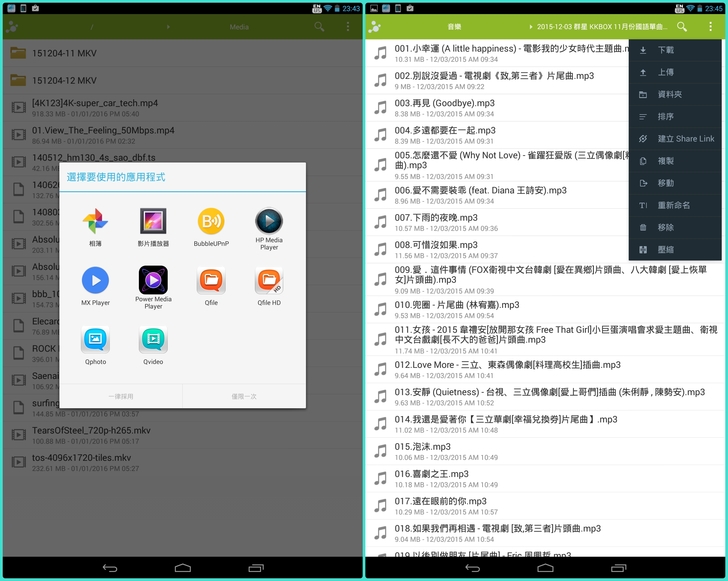Choose 重新命名 (Rename) menu entry

pos(675,205)
